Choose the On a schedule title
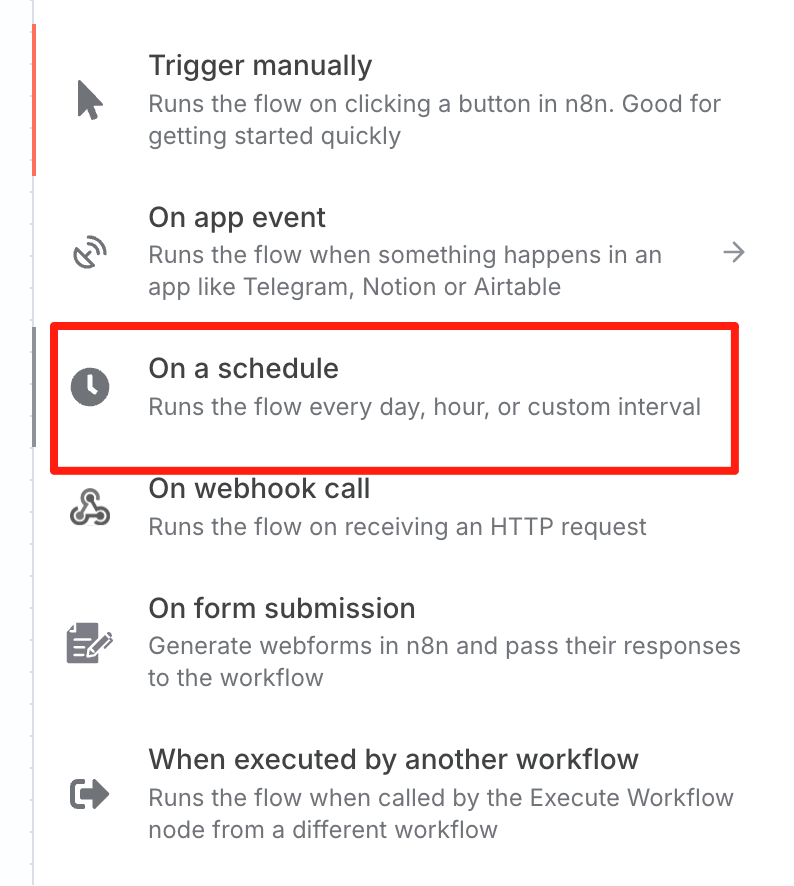Screen dimensions: 794x886 [244, 368]
